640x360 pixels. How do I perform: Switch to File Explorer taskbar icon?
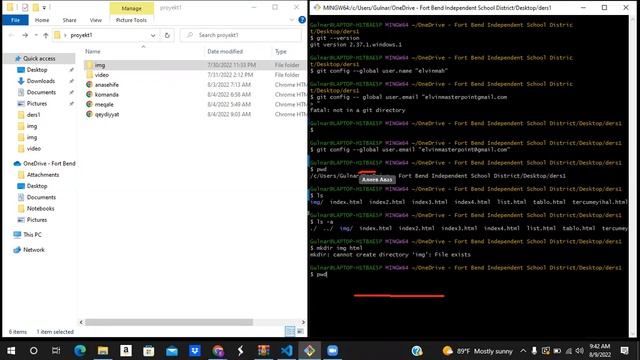(103, 351)
